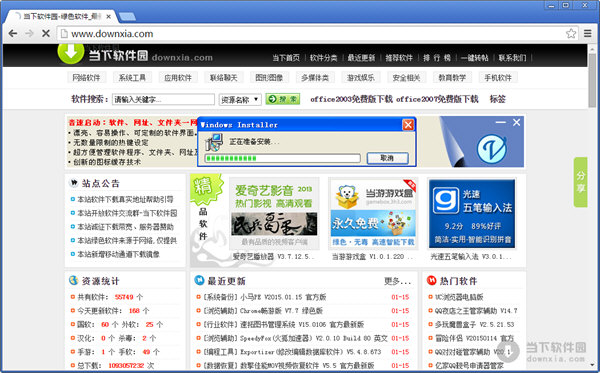Open the 光速五笔输入法 featured software thumbnail

tap(472, 213)
